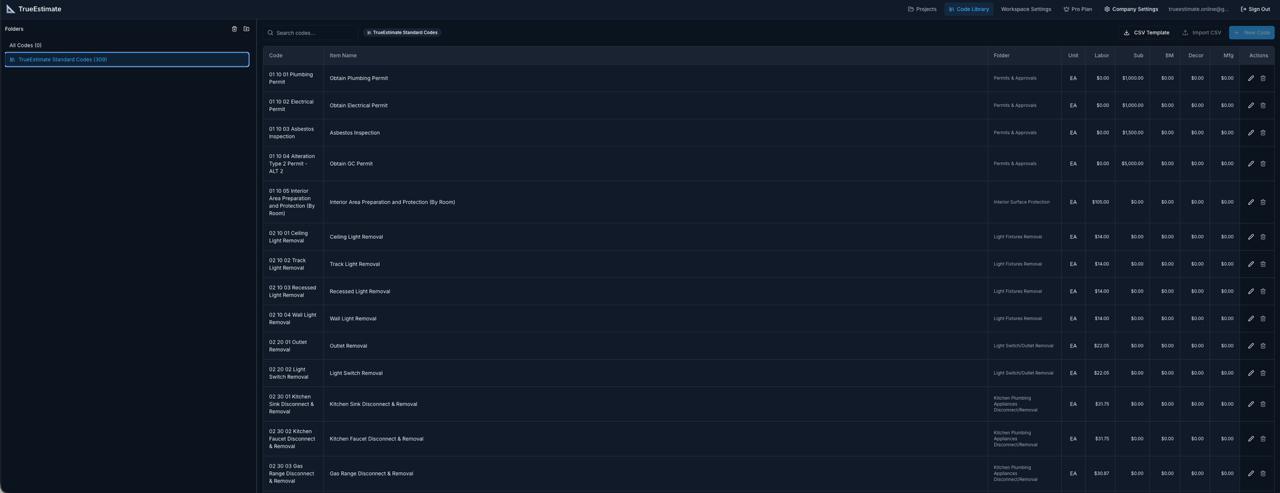Edit the Obtain Plumbing Permit row

(x=1250, y=78)
